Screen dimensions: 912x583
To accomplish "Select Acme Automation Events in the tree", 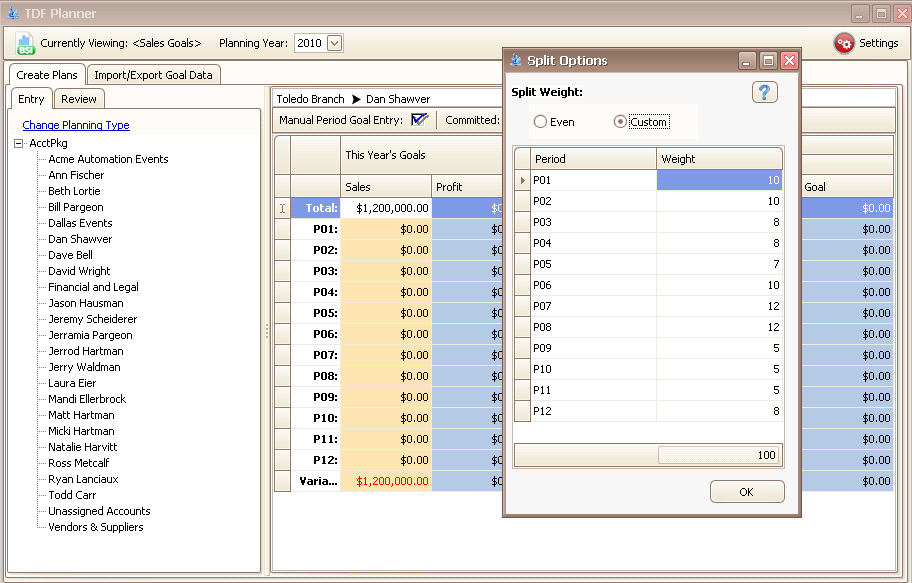I will (x=108, y=159).
